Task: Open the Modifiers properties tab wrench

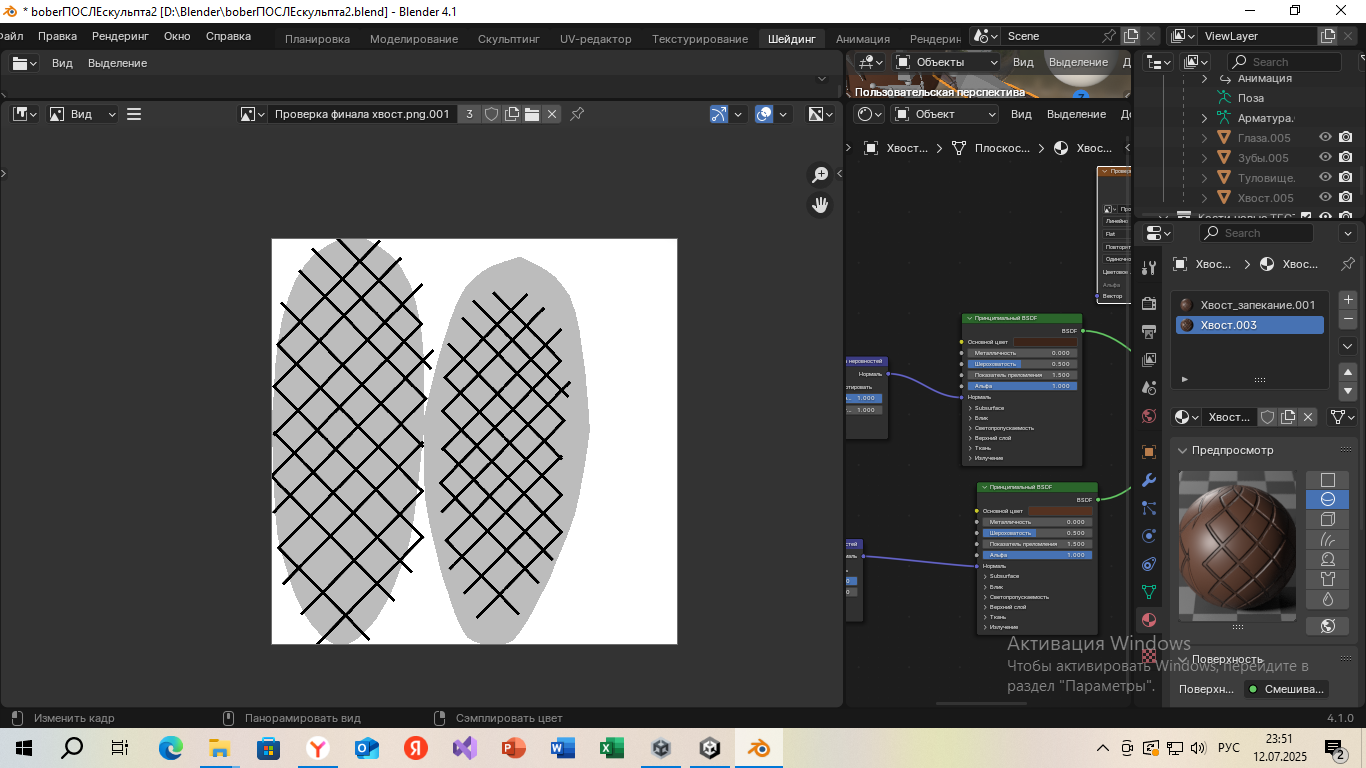Action: pyautogui.click(x=1149, y=480)
